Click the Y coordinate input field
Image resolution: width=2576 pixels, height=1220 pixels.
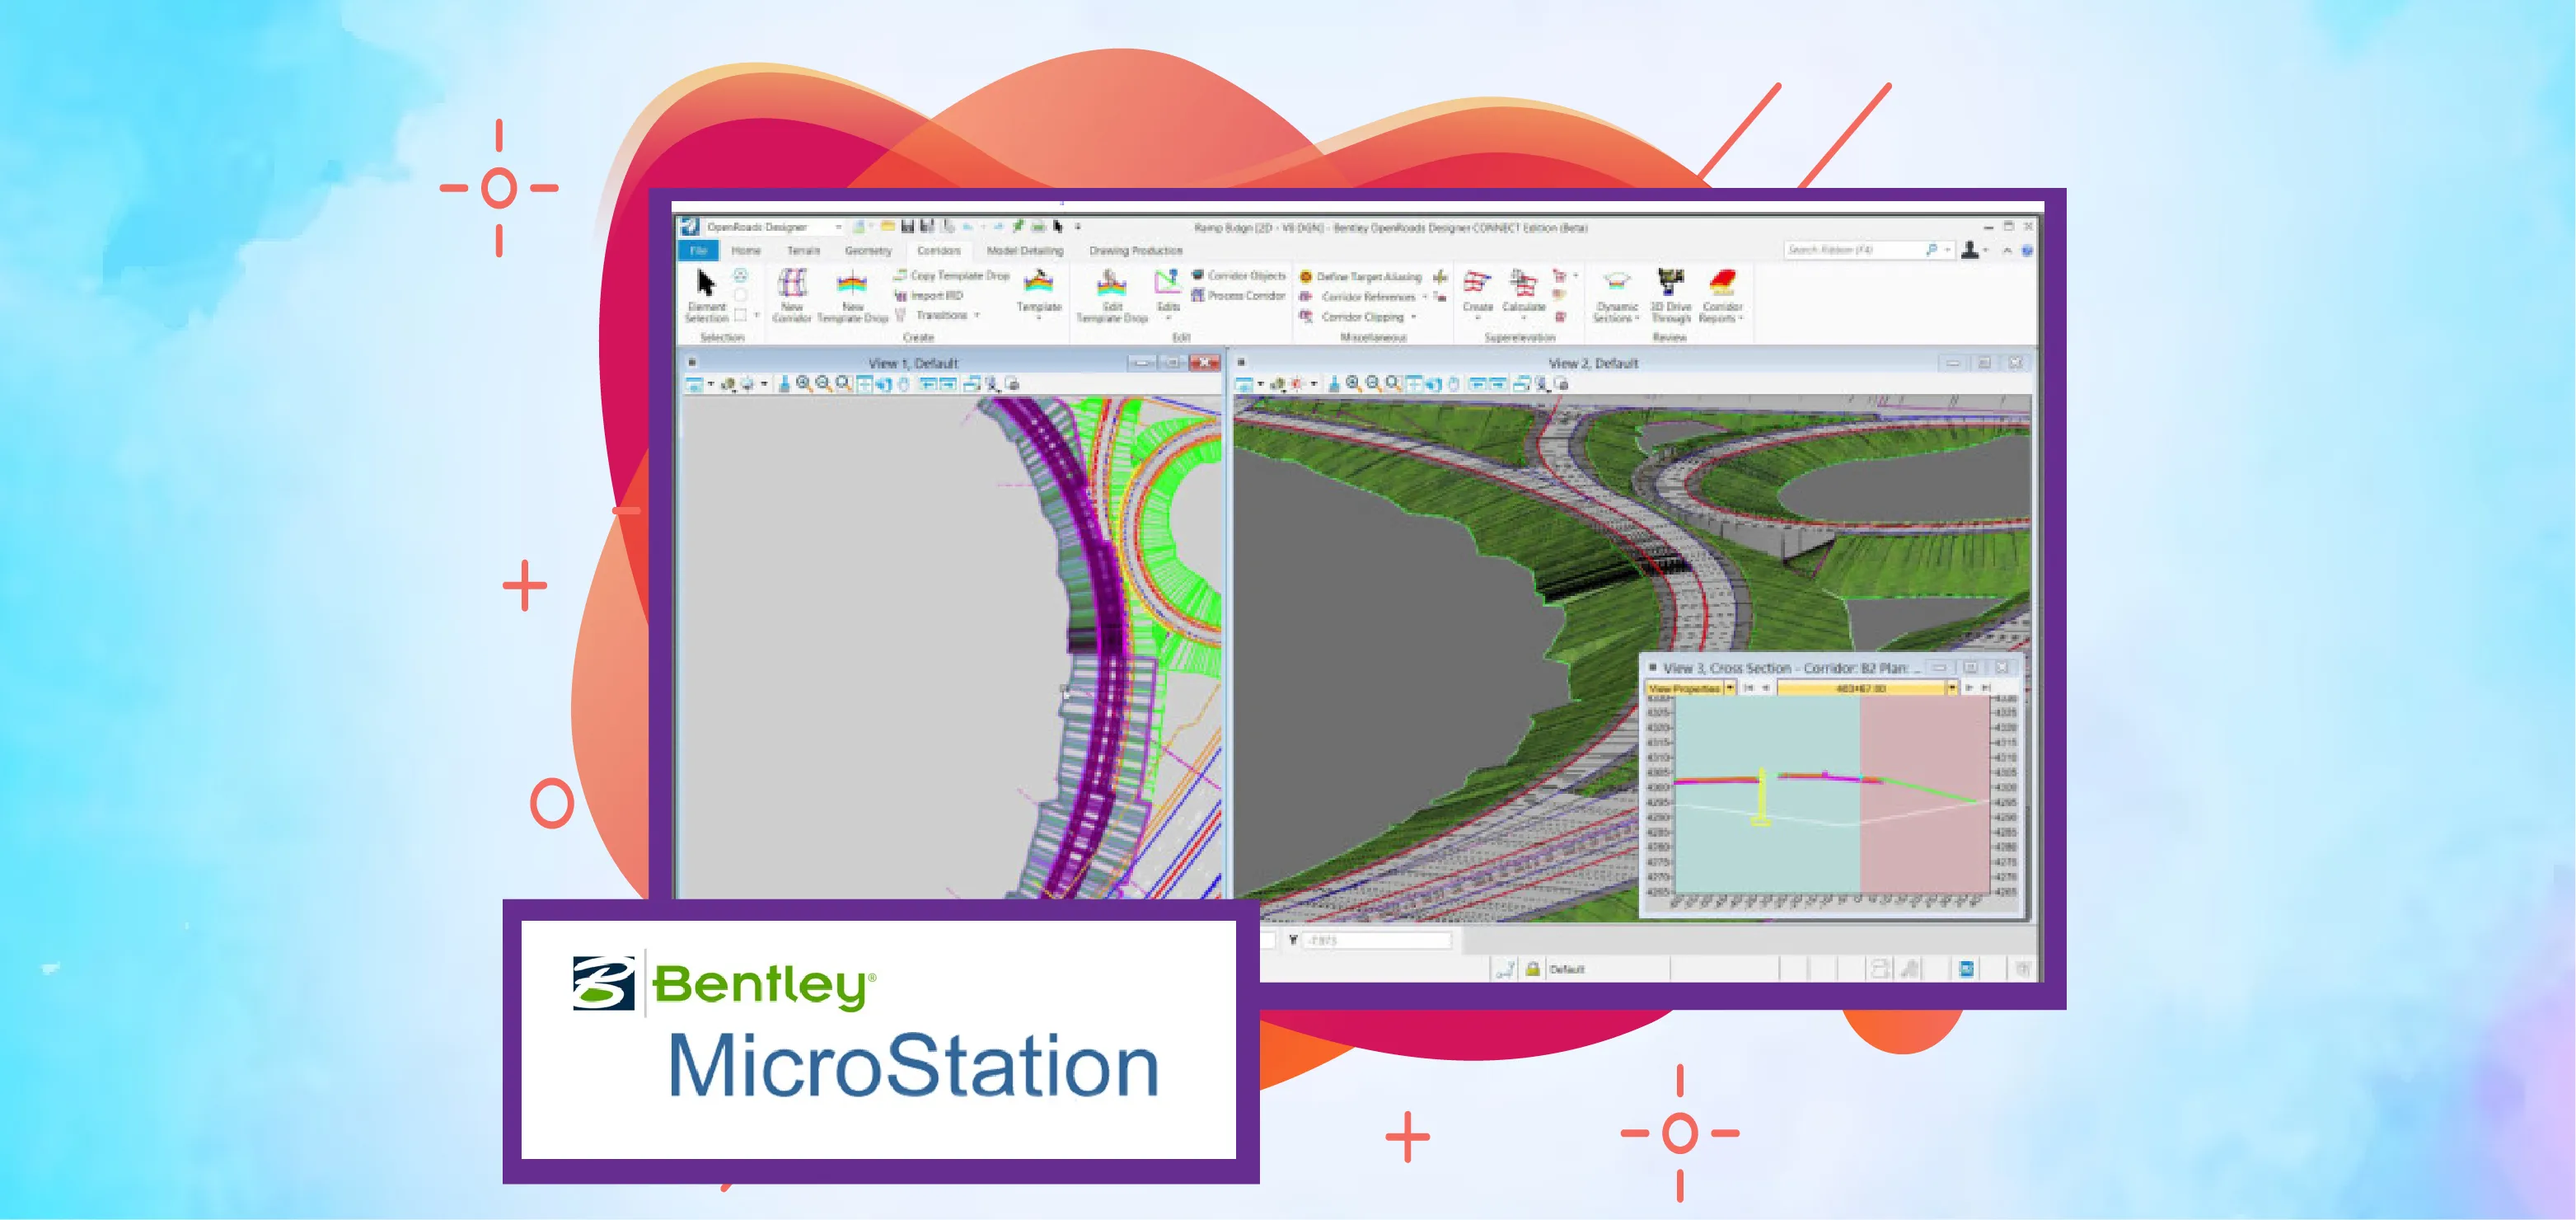coord(1377,940)
